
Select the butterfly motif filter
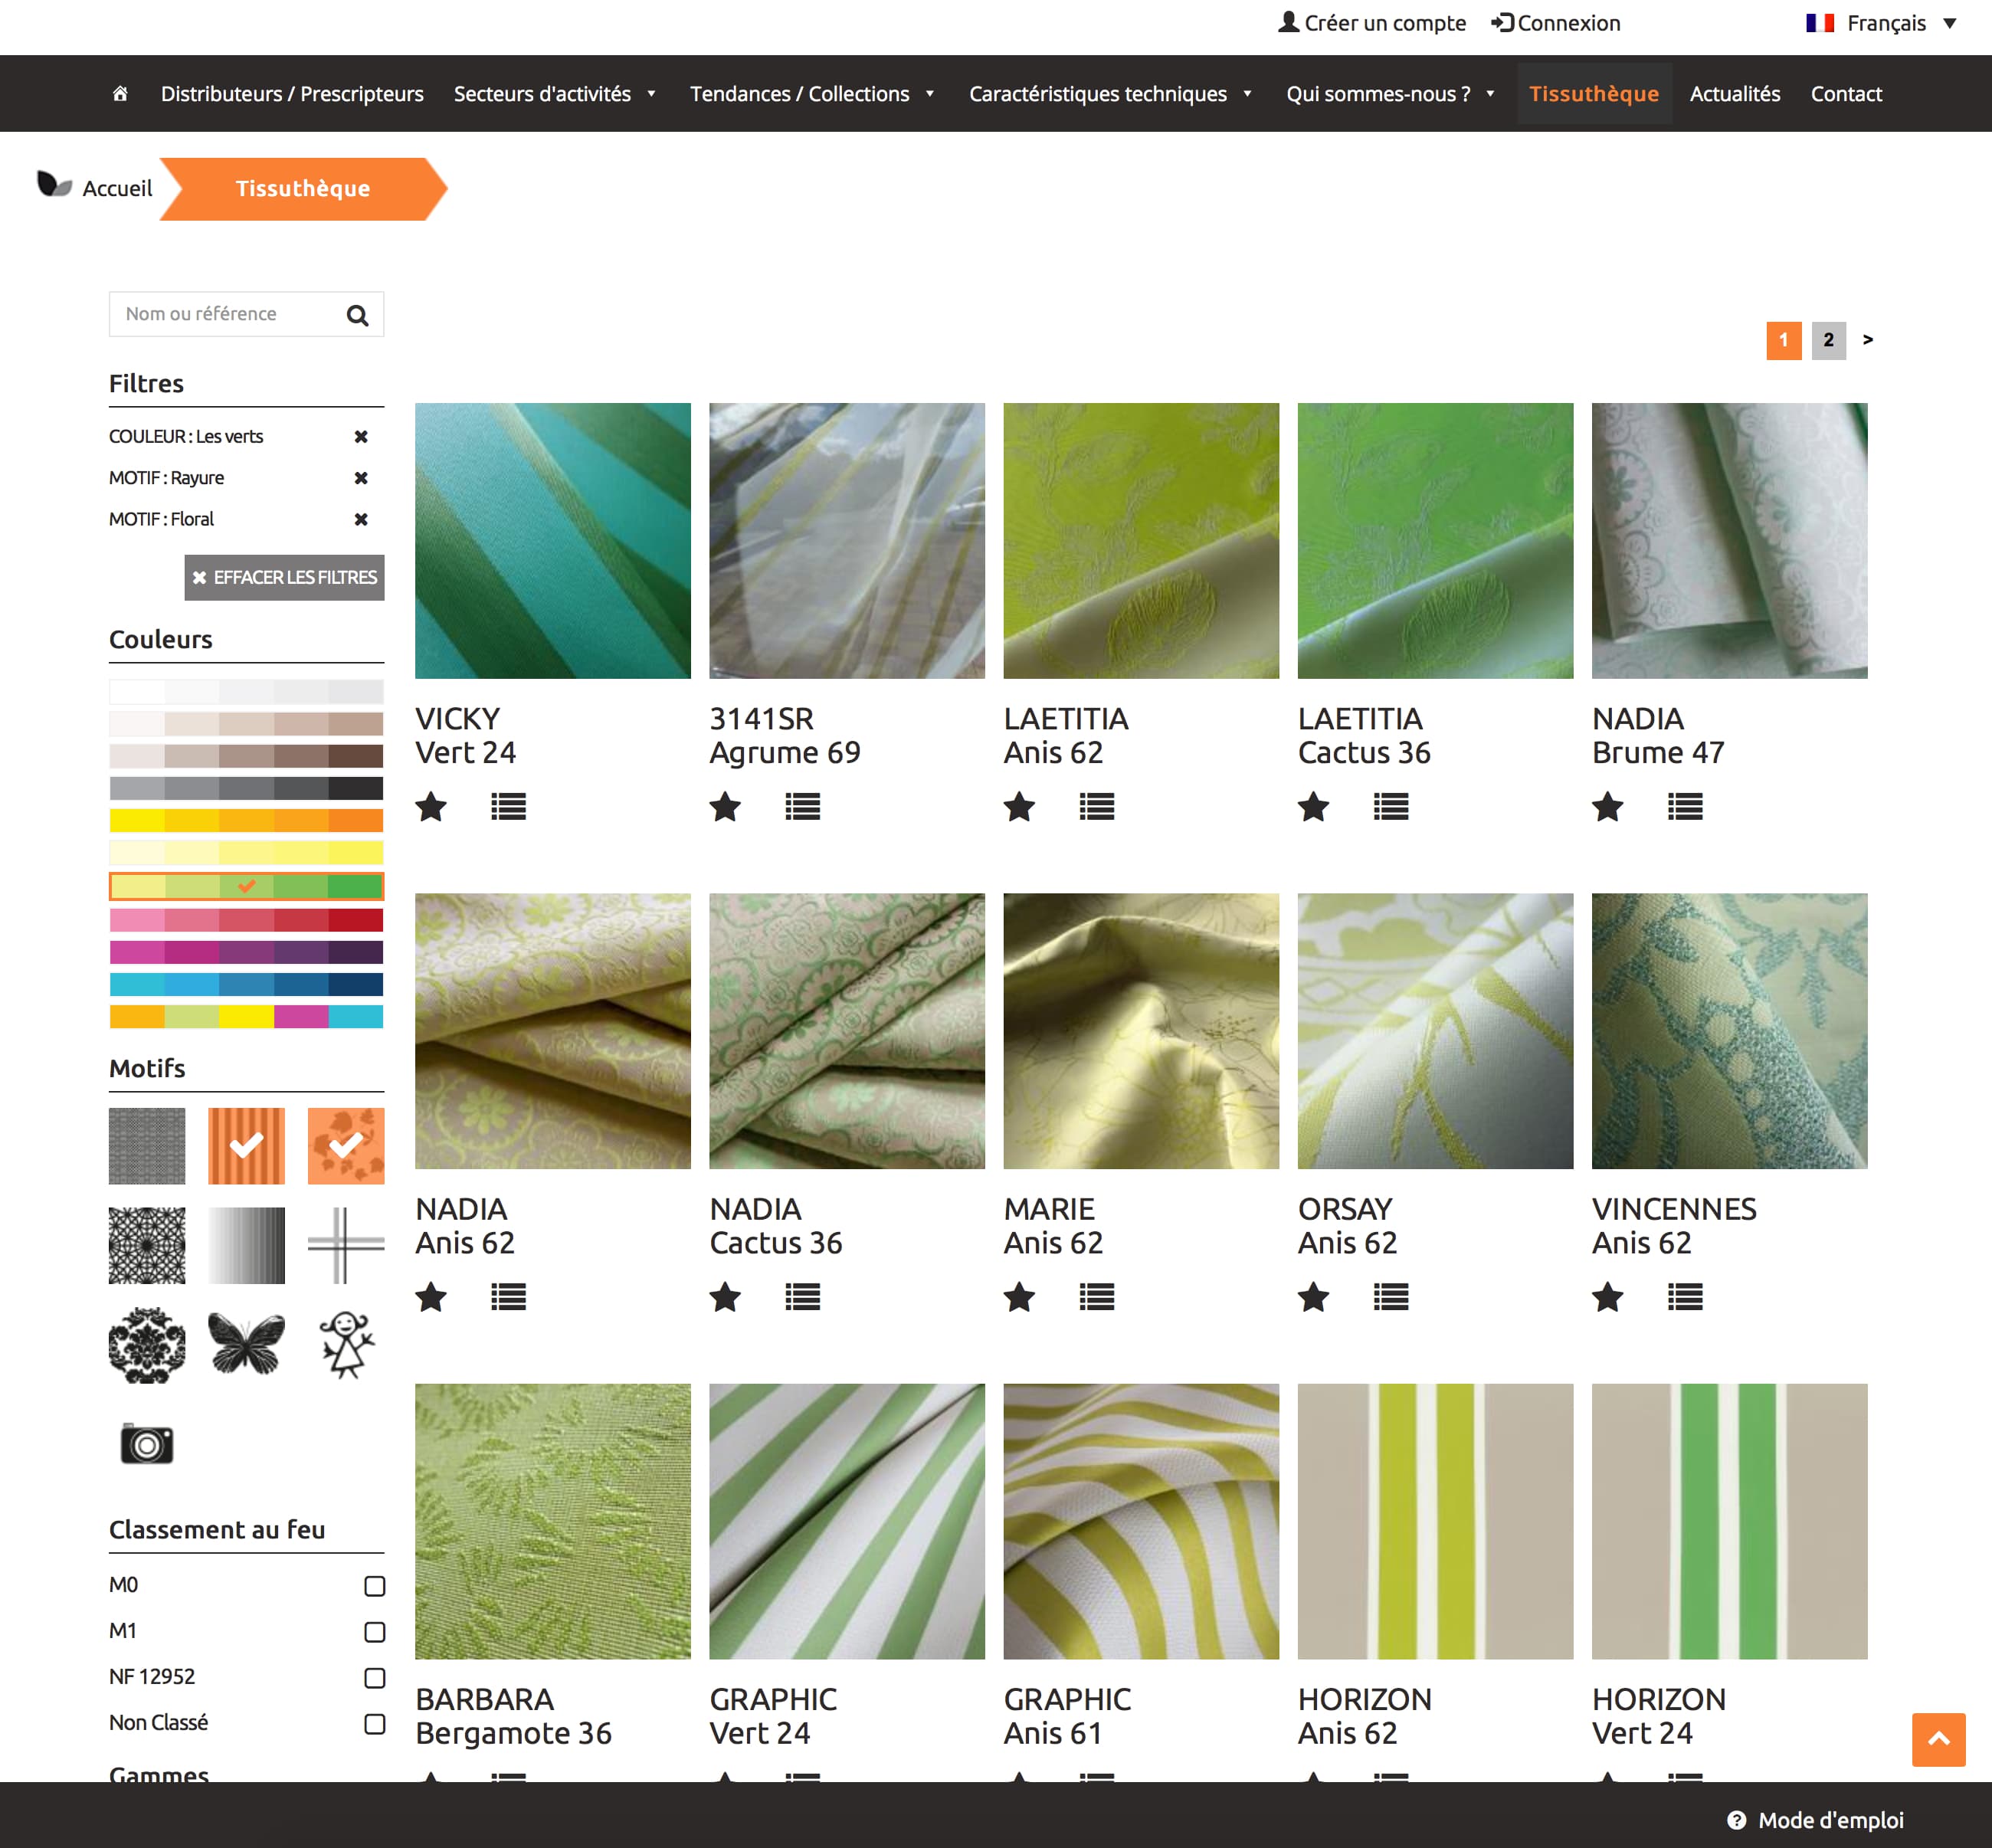pyautogui.click(x=246, y=1345)
